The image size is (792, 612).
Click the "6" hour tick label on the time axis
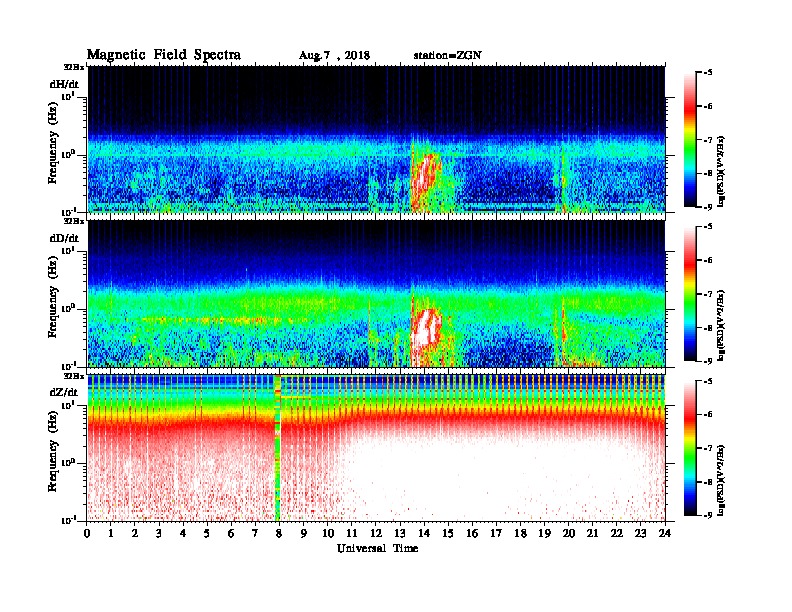coord(231,534)
